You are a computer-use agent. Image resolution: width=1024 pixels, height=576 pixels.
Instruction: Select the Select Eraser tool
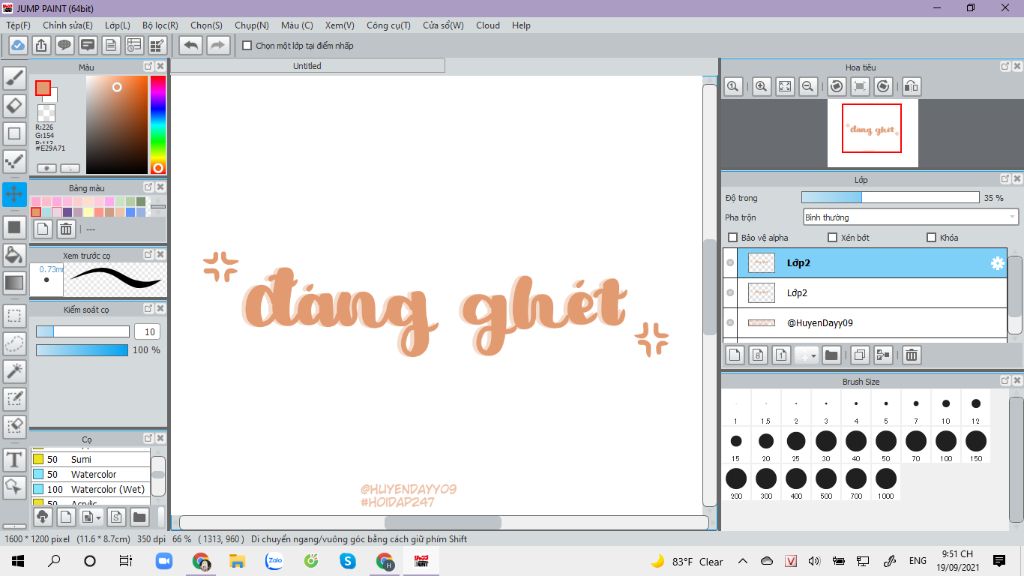pos(14,426)
